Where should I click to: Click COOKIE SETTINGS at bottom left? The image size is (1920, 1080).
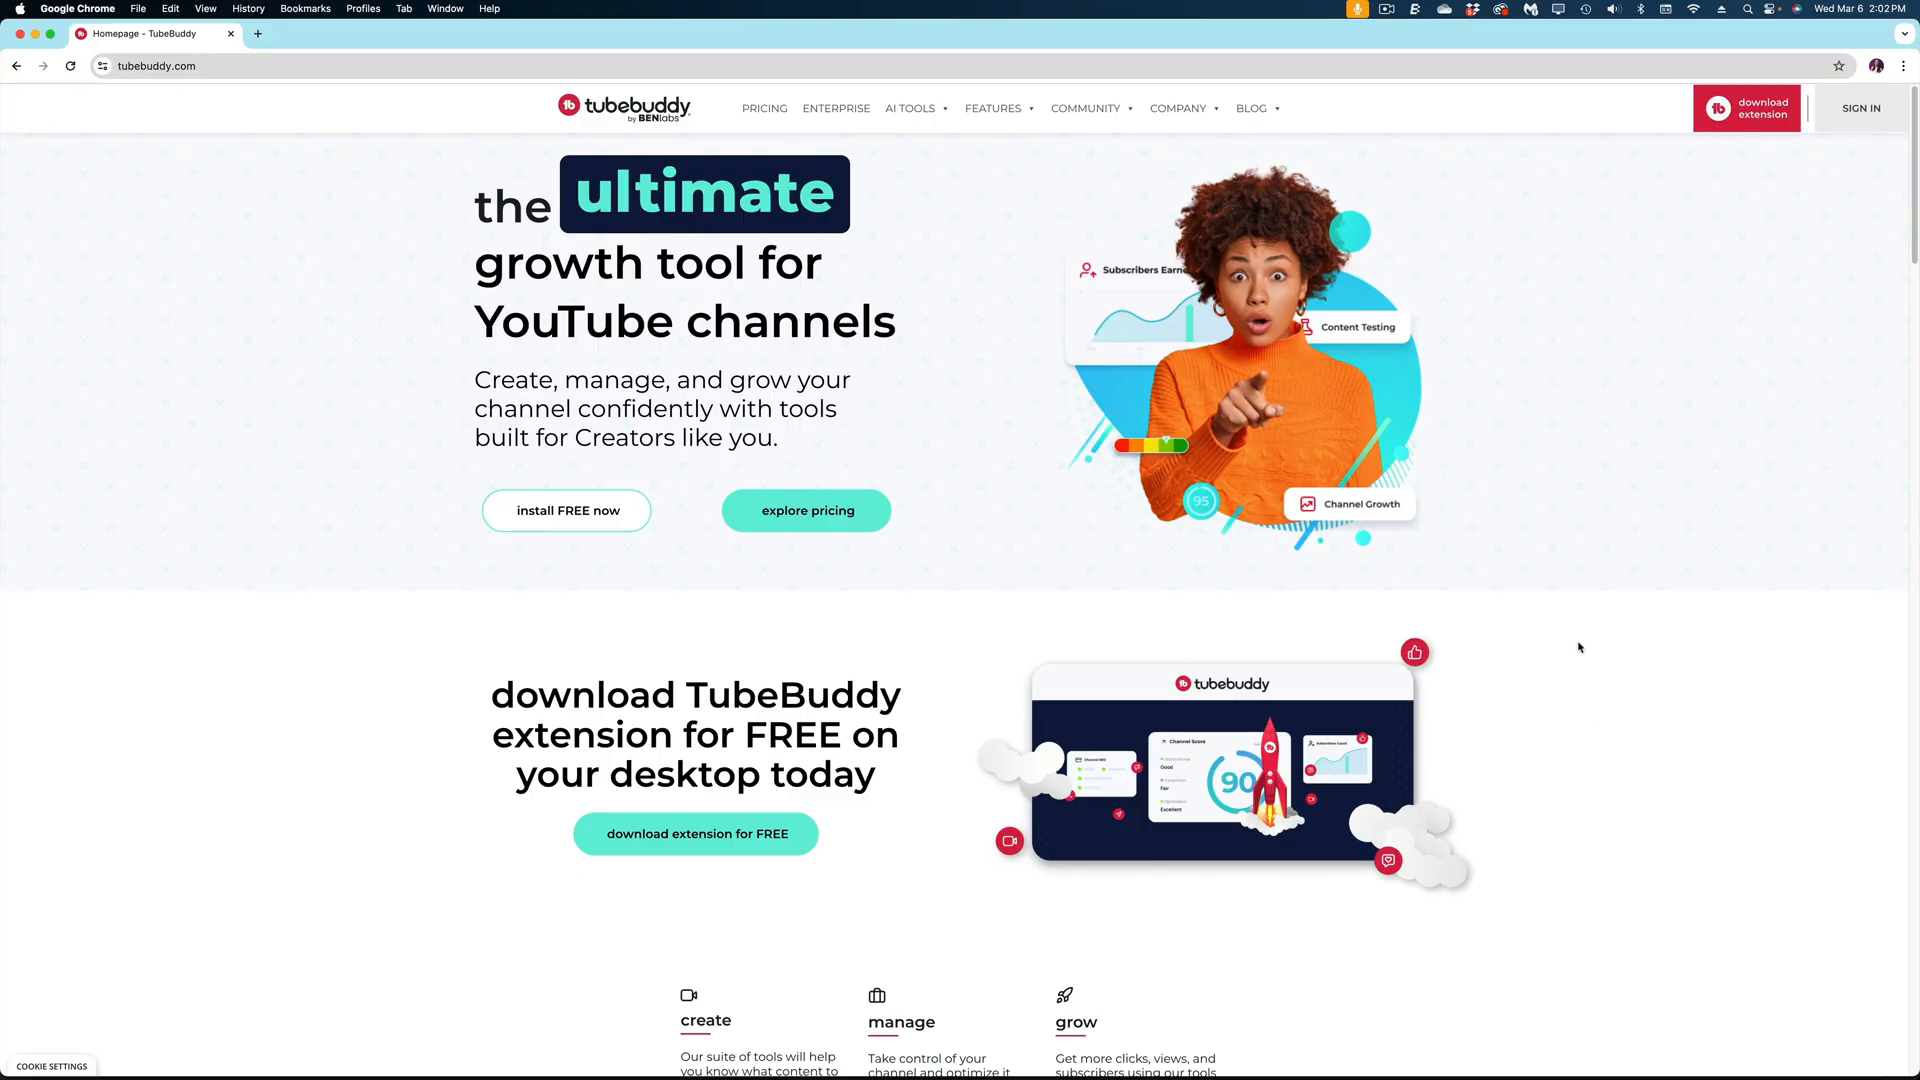pyautogui.click(x=50, y=1065)
